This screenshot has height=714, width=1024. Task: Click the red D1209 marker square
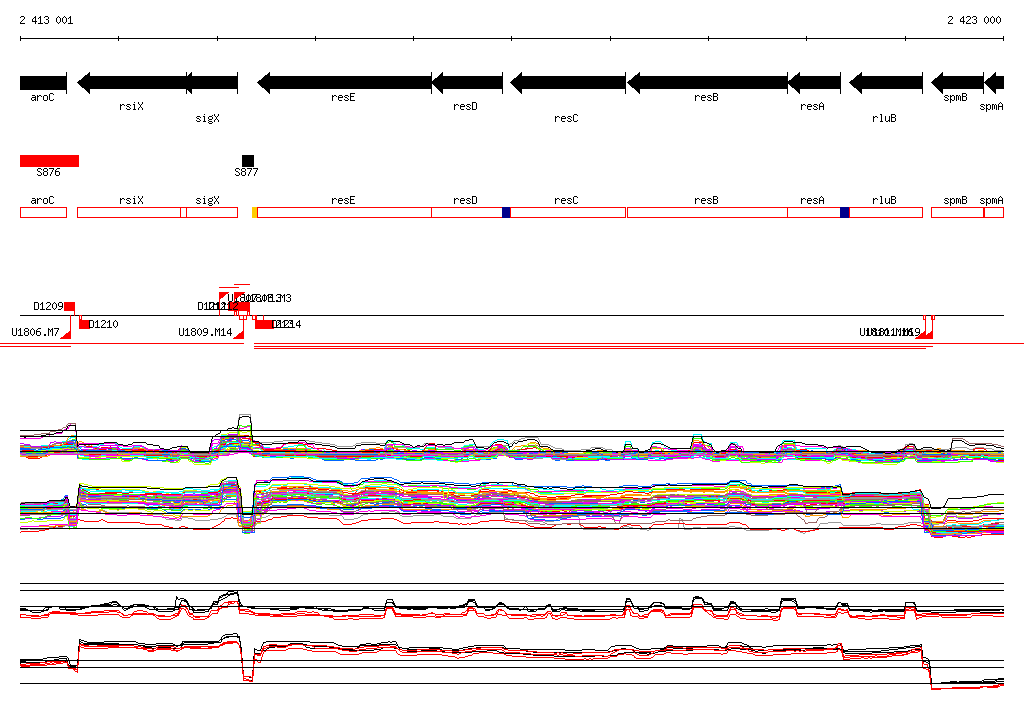click(x=69, y=307)
